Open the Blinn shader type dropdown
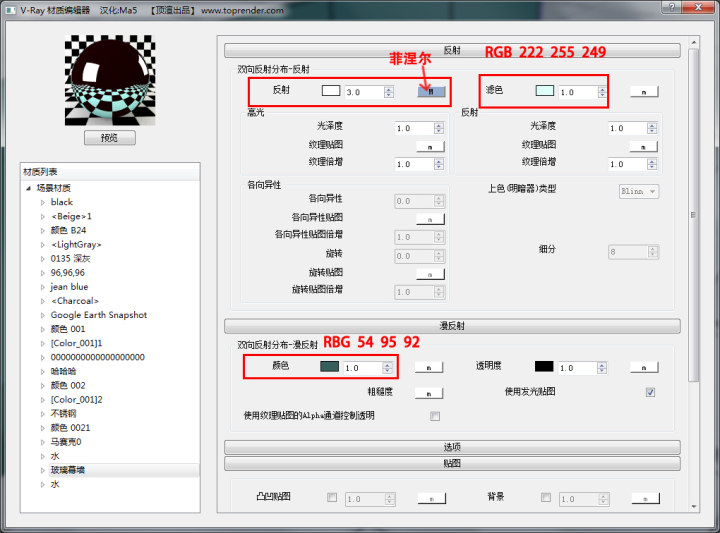The height and width of the screenshot is (533, 720). (x=639, y=191)
